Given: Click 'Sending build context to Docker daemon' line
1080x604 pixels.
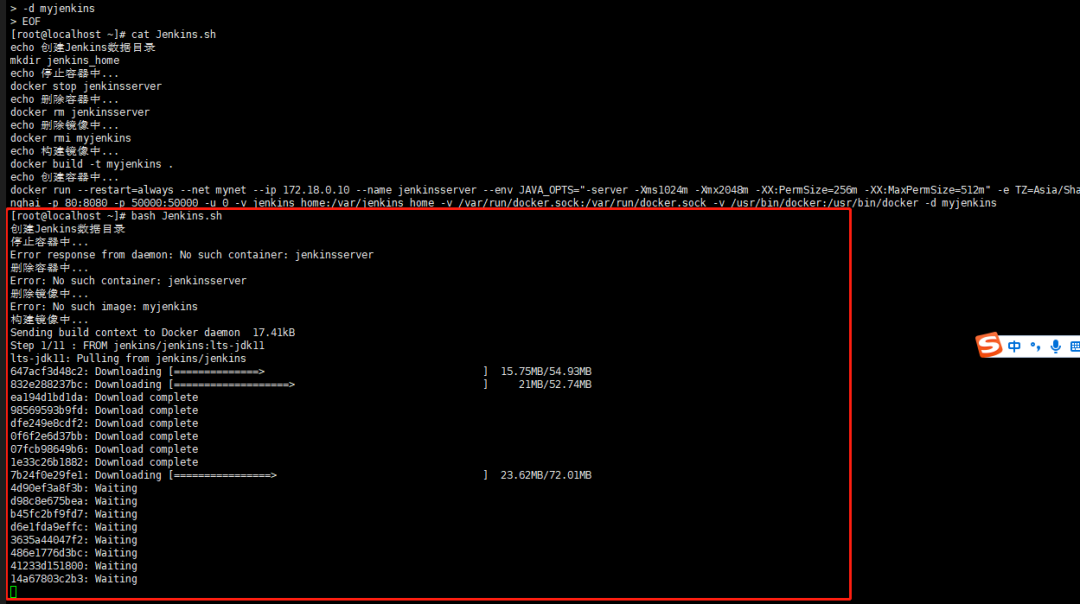Looking at the screenshot, I should tap(152, 333).
